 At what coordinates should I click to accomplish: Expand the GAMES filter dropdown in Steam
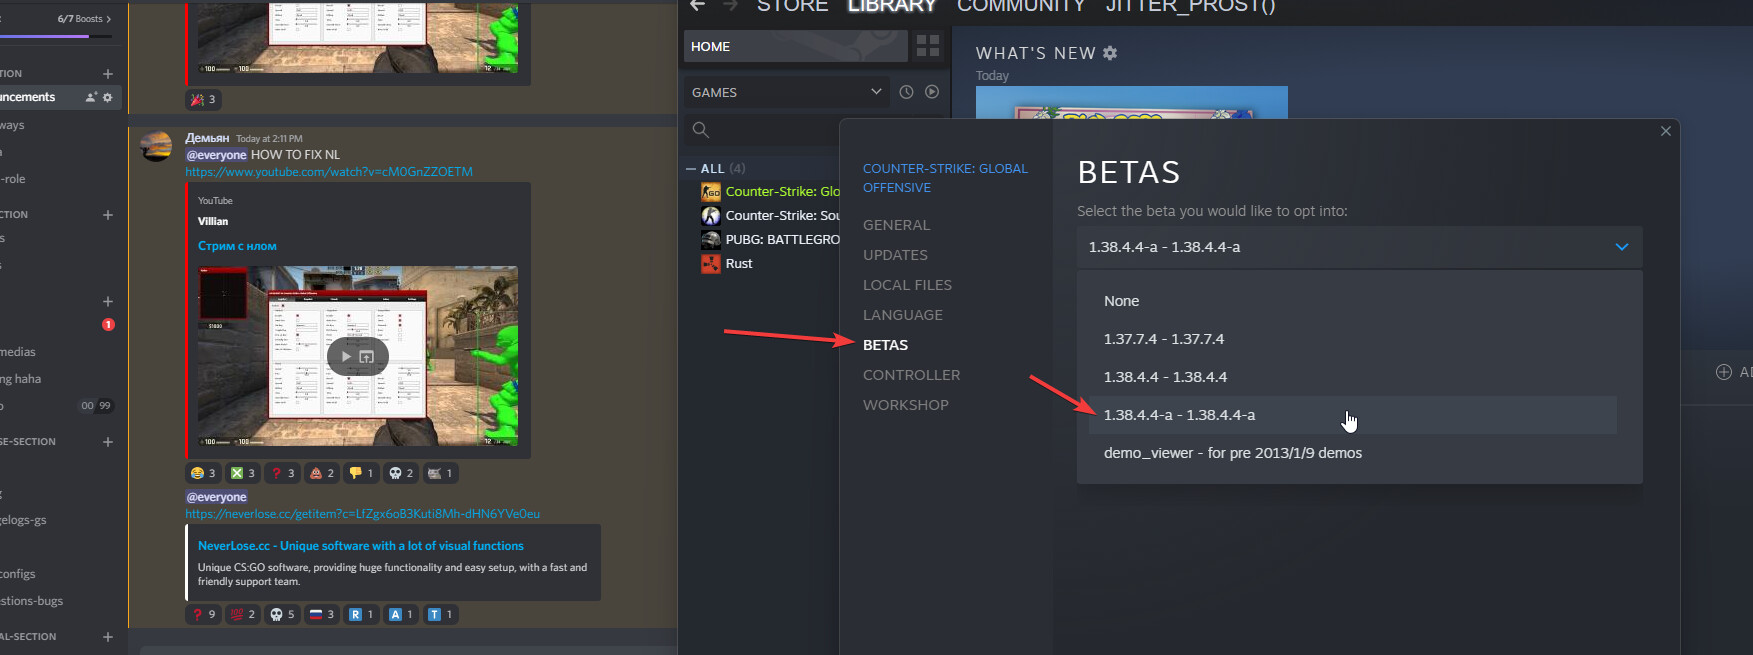[787, 92]
